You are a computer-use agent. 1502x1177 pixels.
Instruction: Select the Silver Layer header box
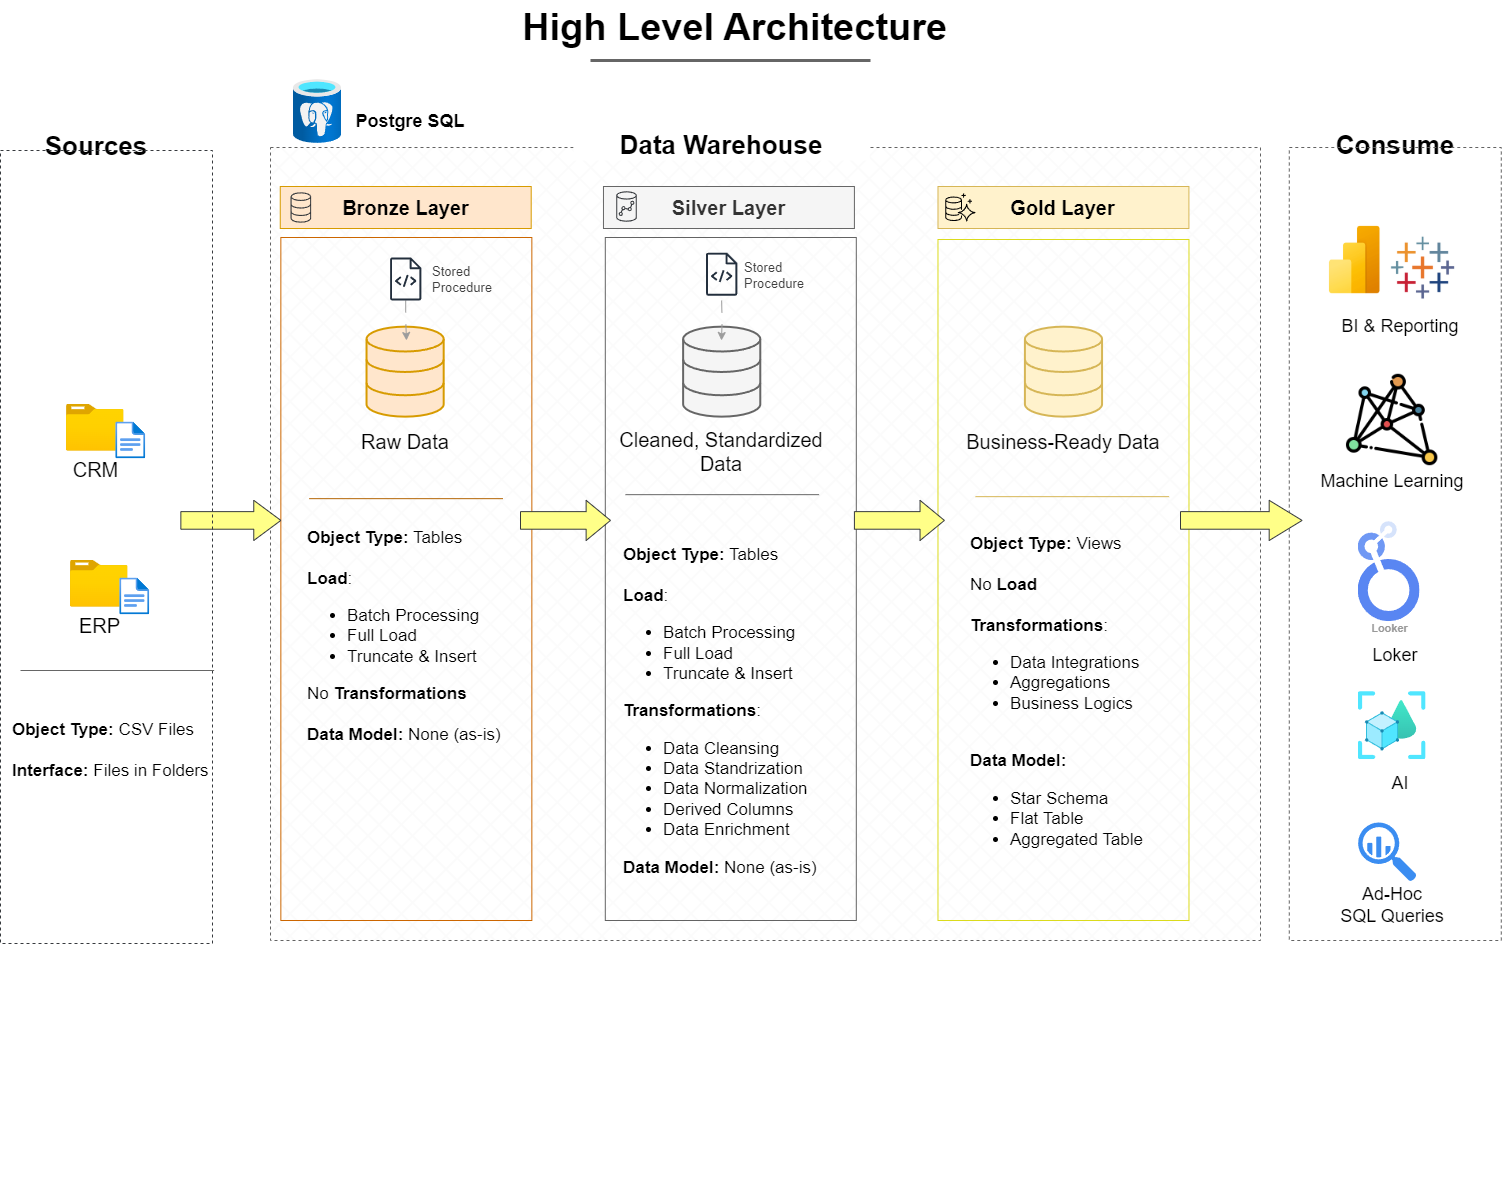point(728,208)
